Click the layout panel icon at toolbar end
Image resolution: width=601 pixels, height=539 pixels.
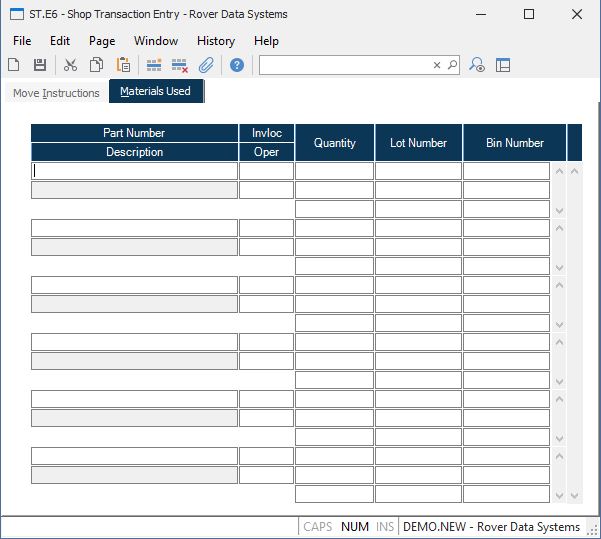click(x=503, y=65)
